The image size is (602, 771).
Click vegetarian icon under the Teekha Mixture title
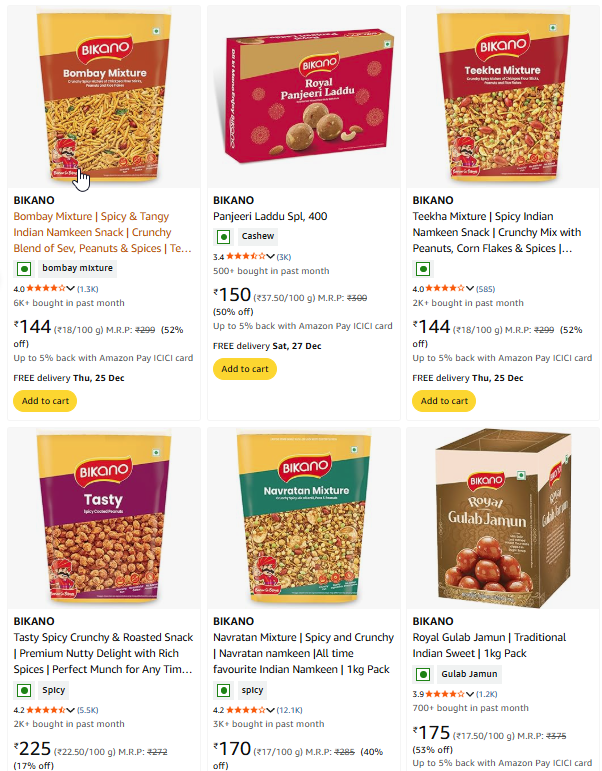point(422,269)
